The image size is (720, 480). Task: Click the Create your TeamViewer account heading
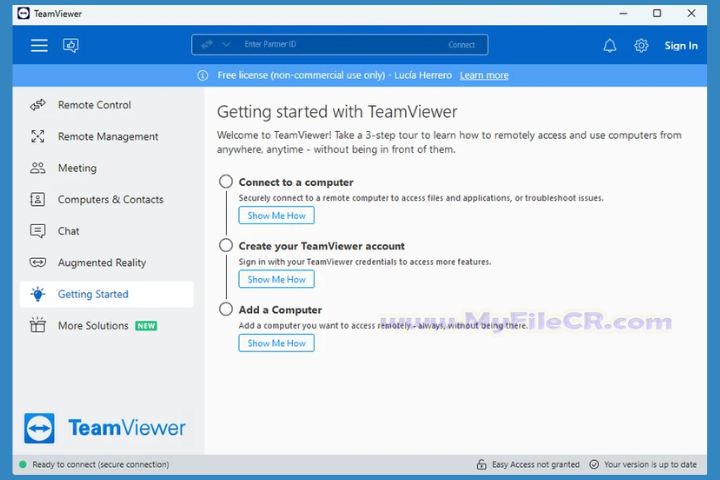point(321,246)
